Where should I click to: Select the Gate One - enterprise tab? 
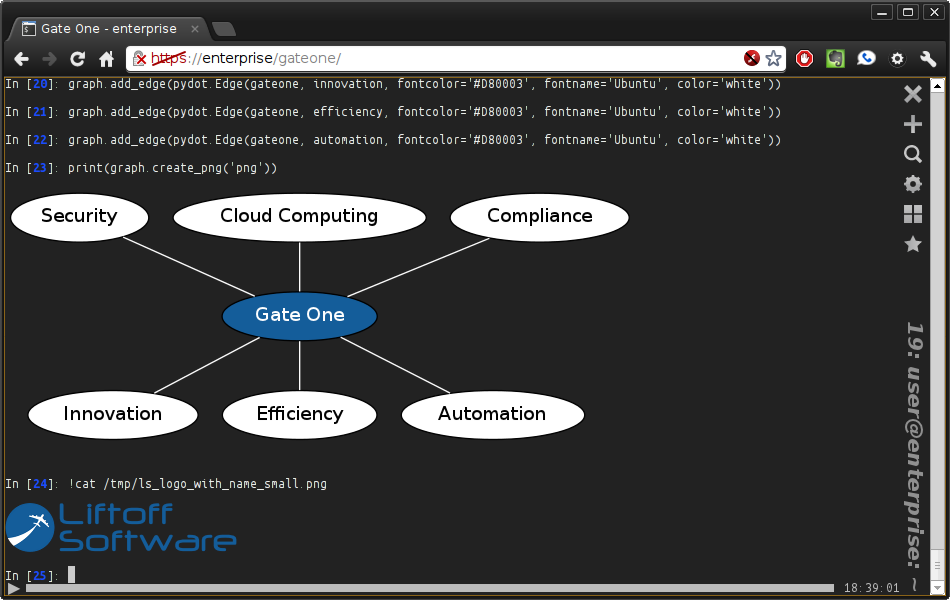pos(108,28)
